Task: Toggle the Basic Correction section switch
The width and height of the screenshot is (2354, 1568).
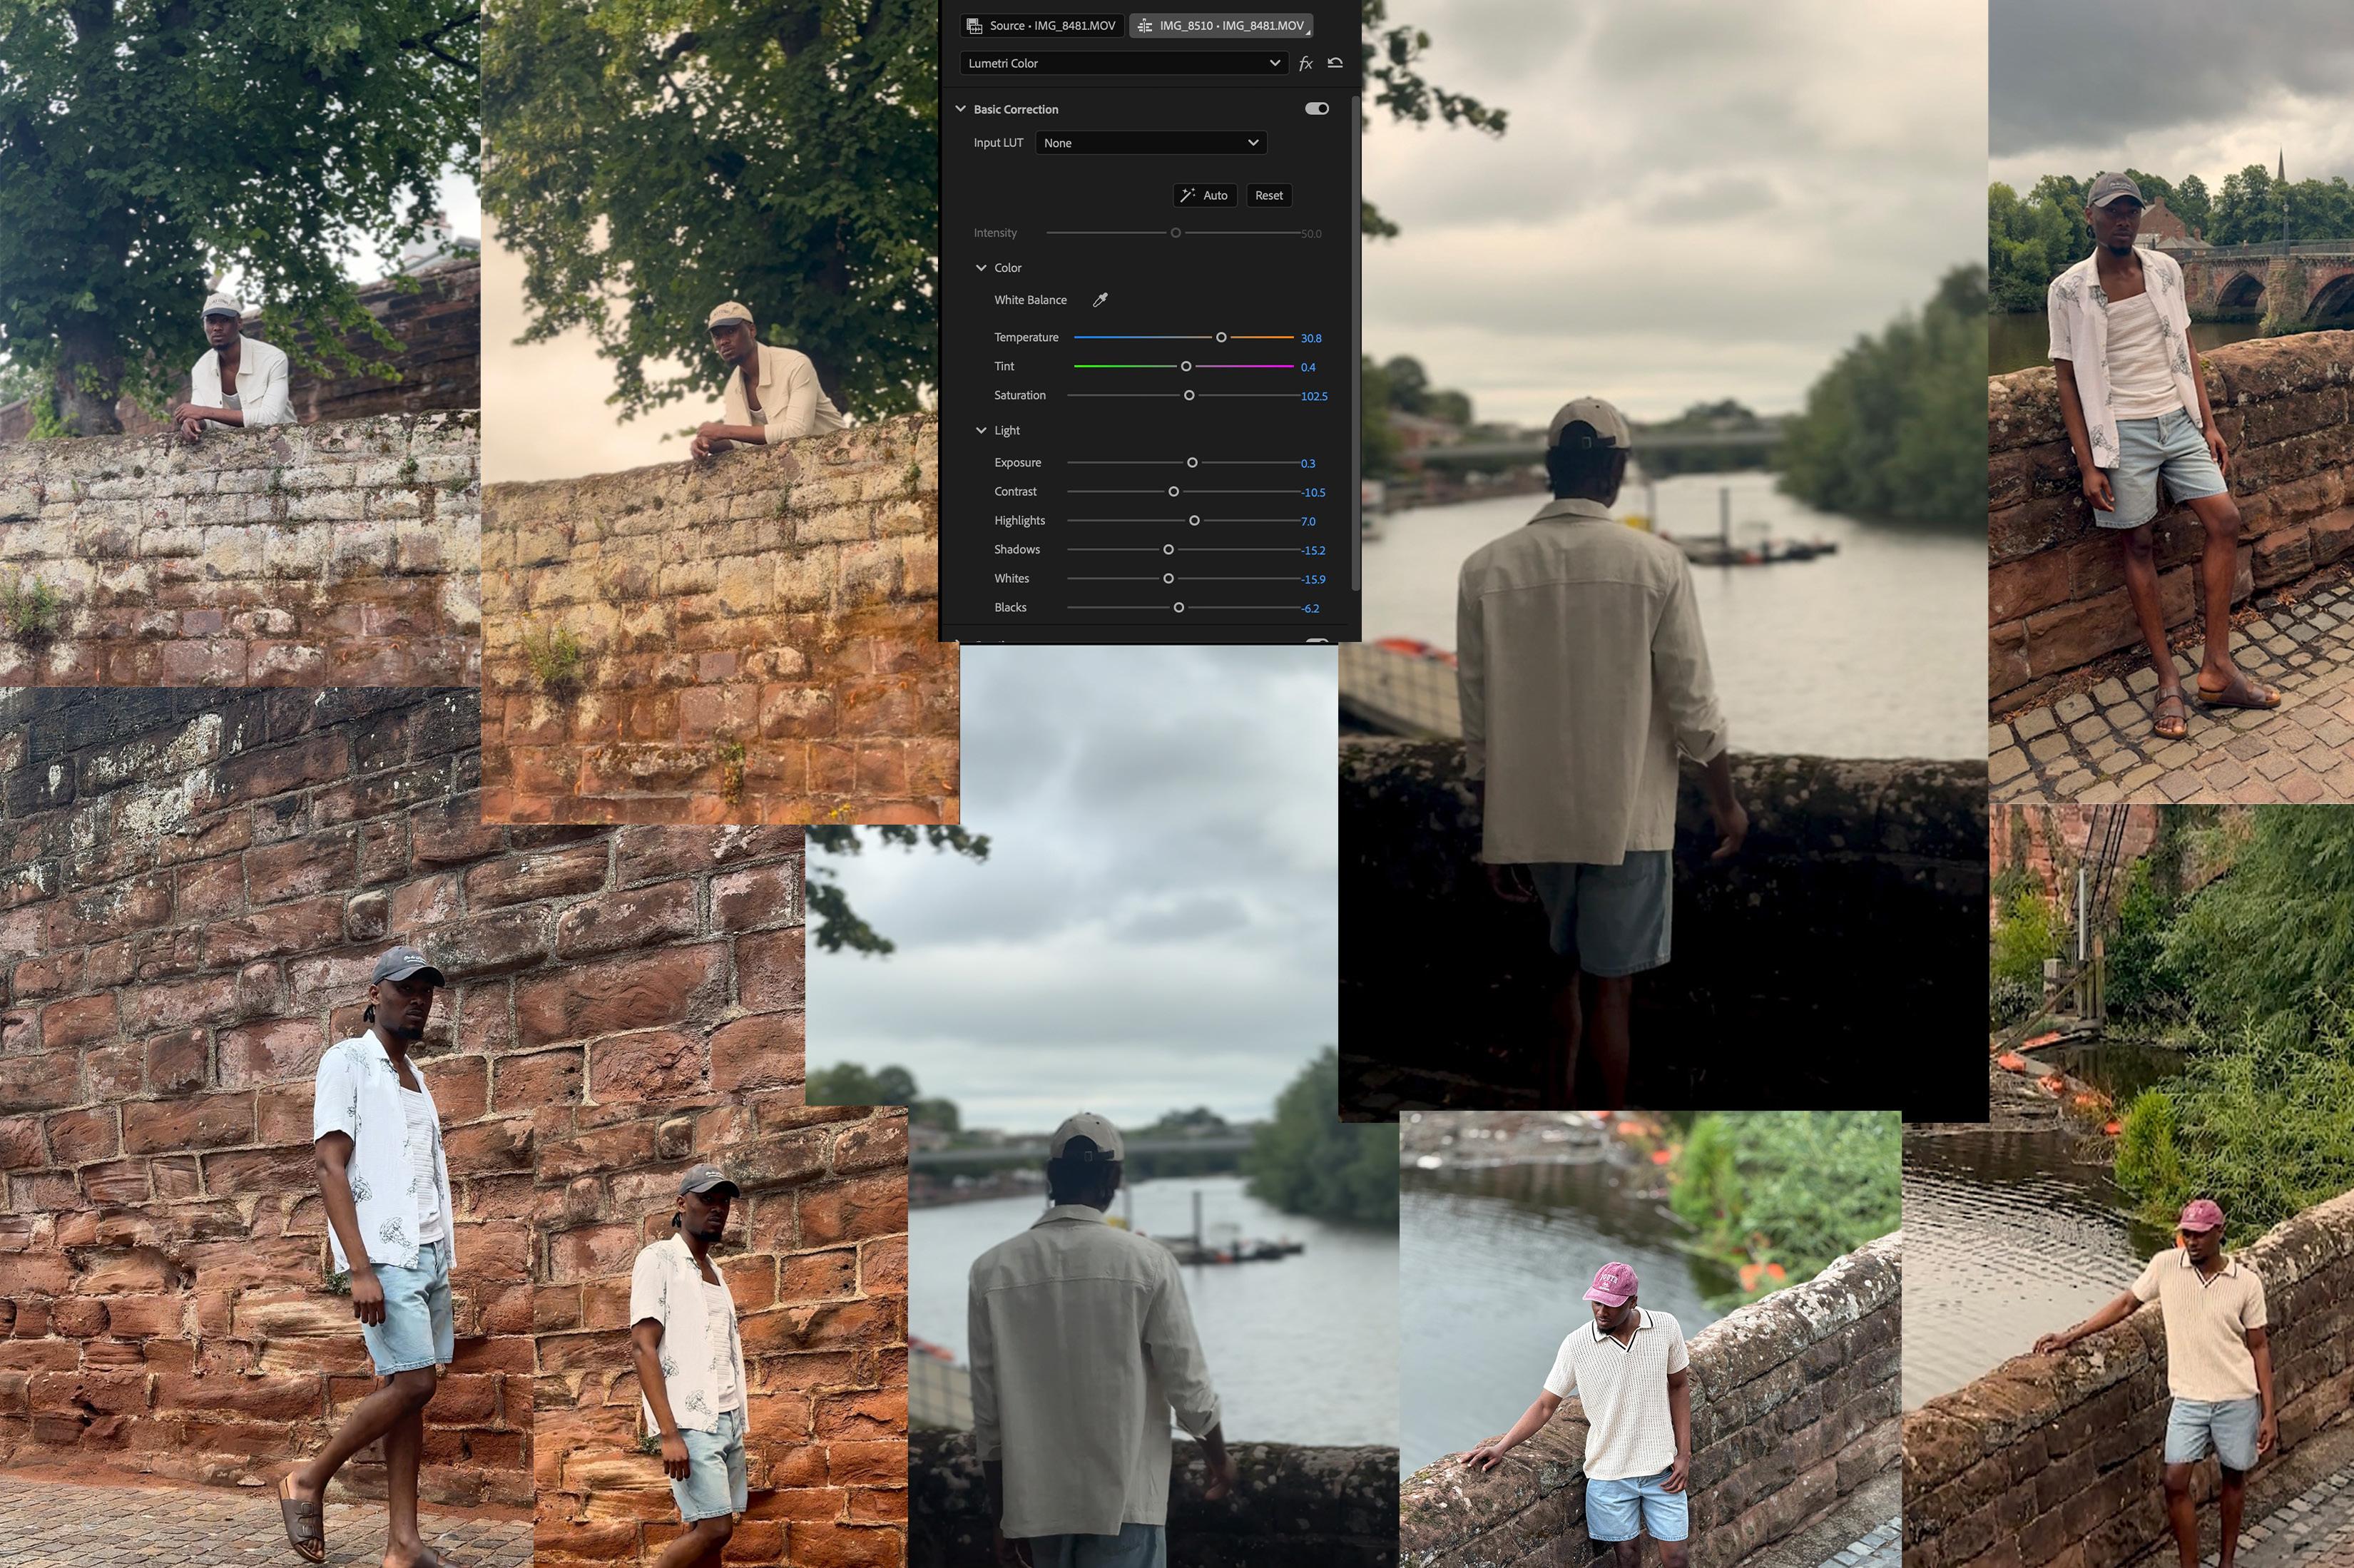Action: [x=1317, y=109]
